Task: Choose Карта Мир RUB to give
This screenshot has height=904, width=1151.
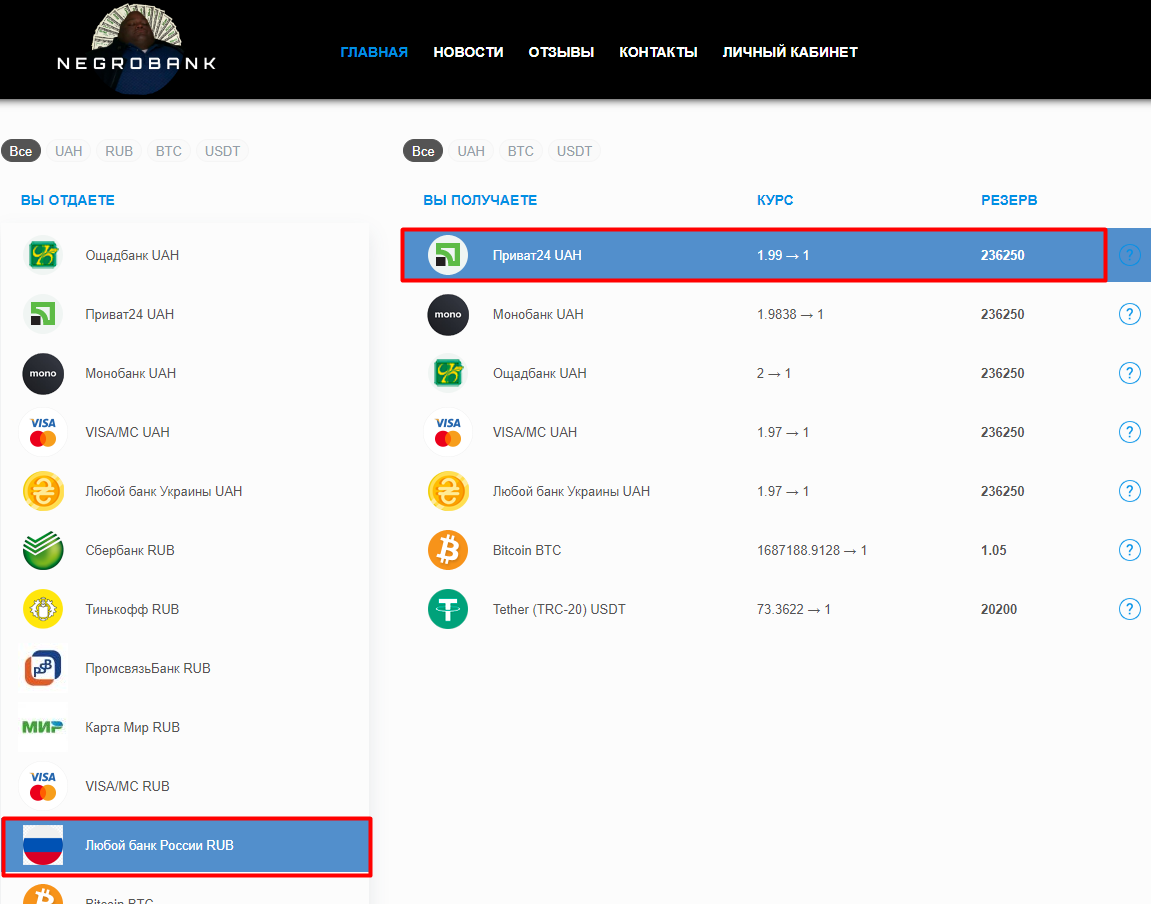Action: pyautogui.click(x=185, y=727)
